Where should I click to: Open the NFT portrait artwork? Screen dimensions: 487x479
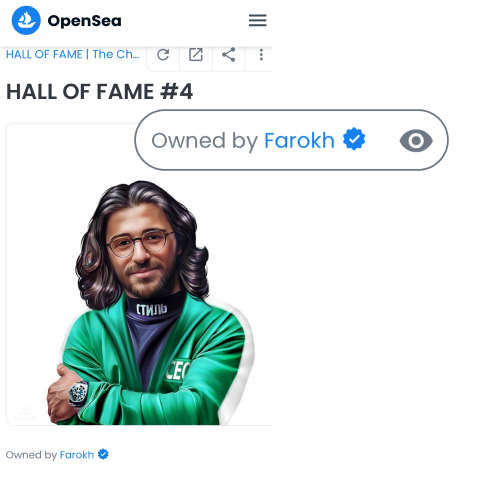pos(139,274)
